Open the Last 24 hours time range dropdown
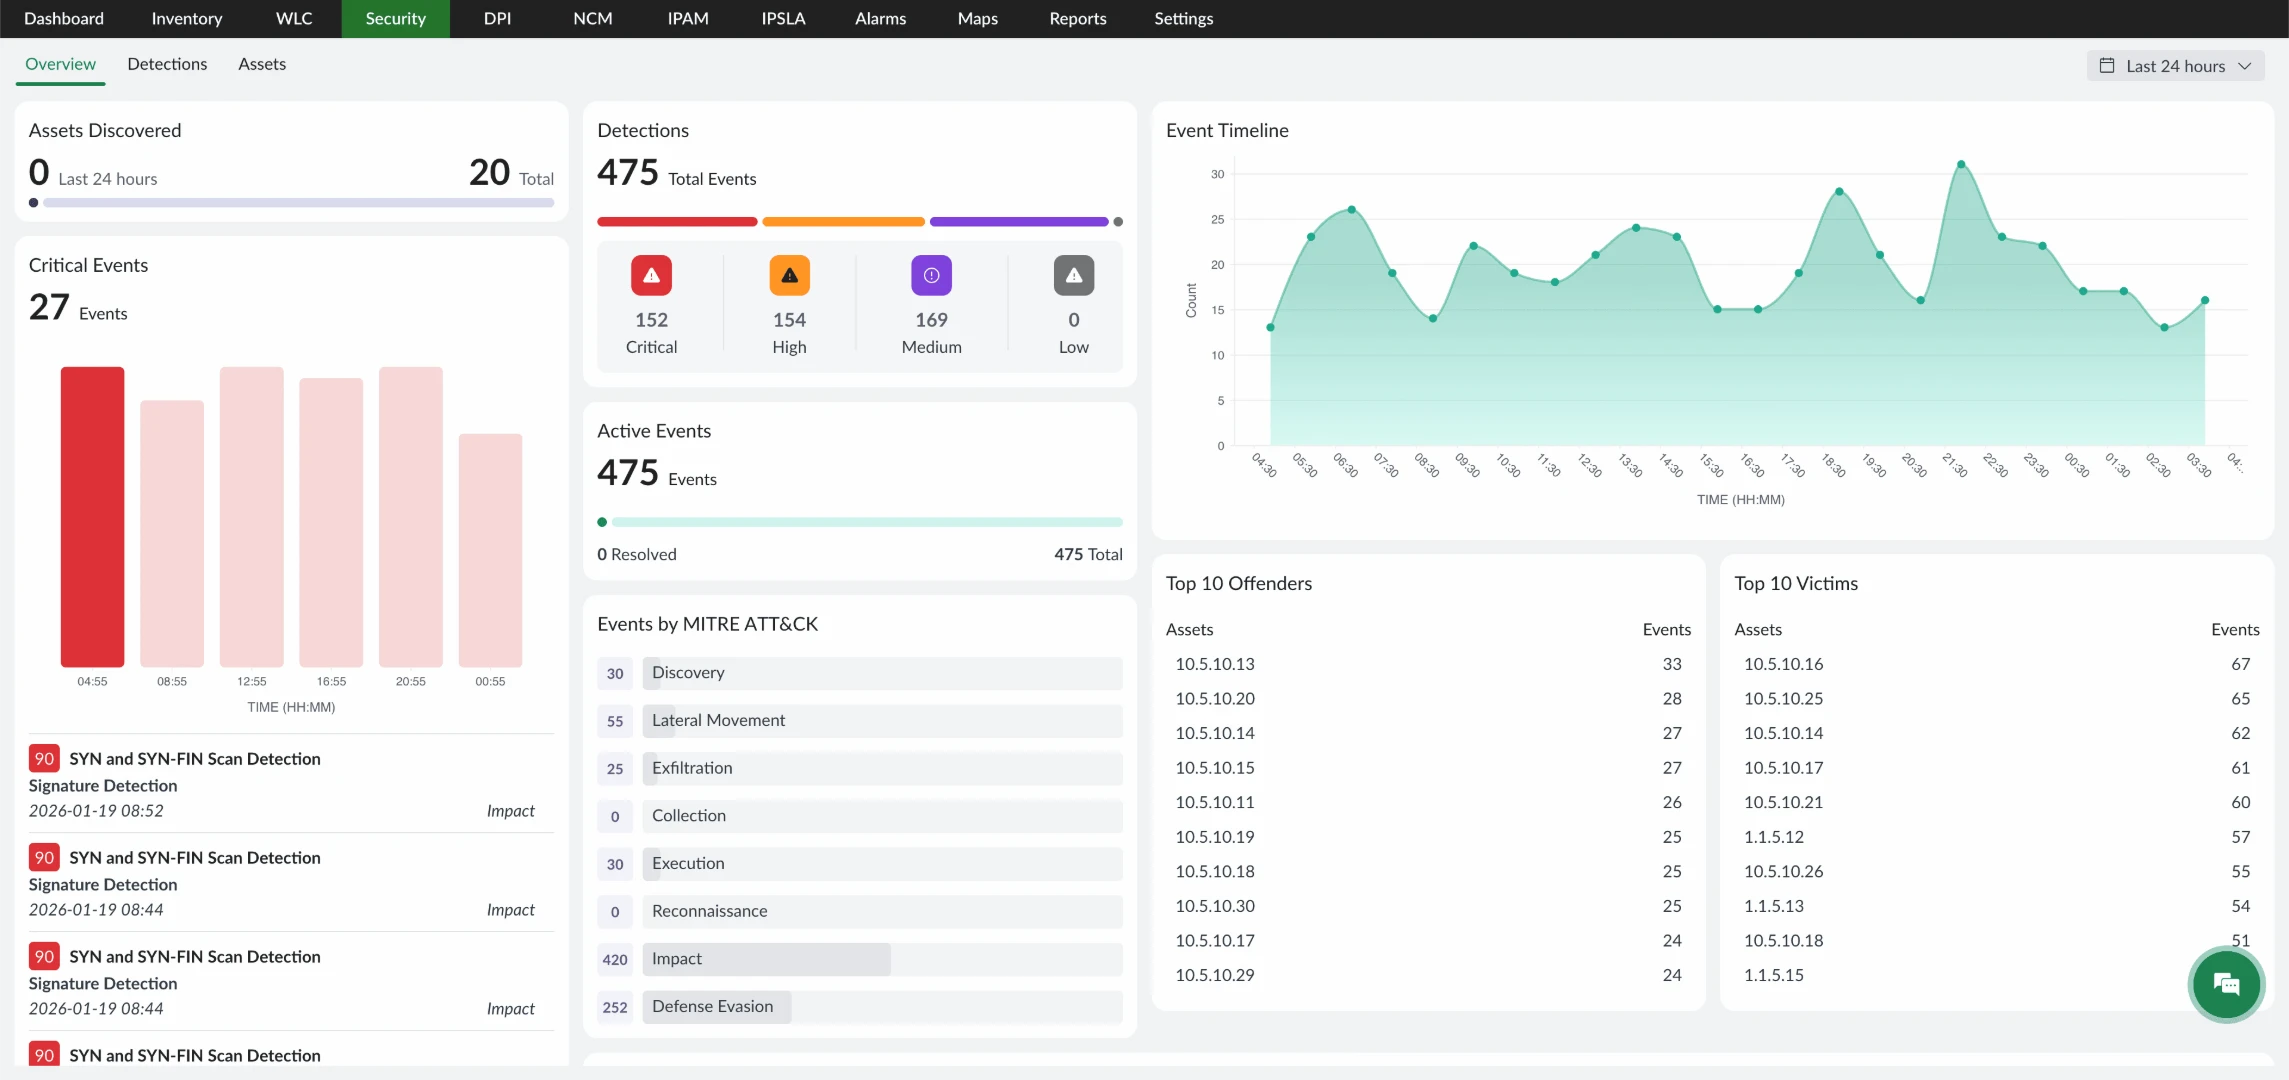Image resolution: width=2289 pixels, height=1080 pixels. pyautogui.click(x=2175, y=65)
